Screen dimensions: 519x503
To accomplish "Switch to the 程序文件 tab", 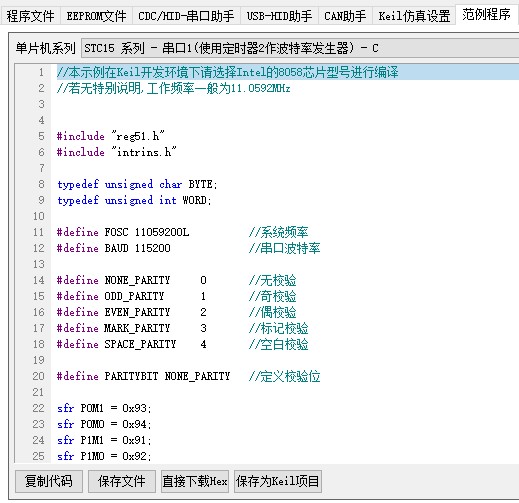I will pyautogui.click(x=30, y=16).
